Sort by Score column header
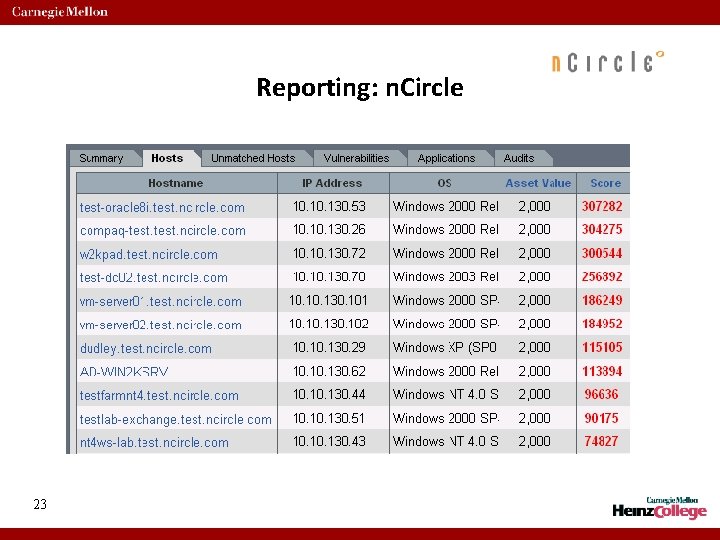This screenshot has width=720, height=540. [x=605, y=183]
